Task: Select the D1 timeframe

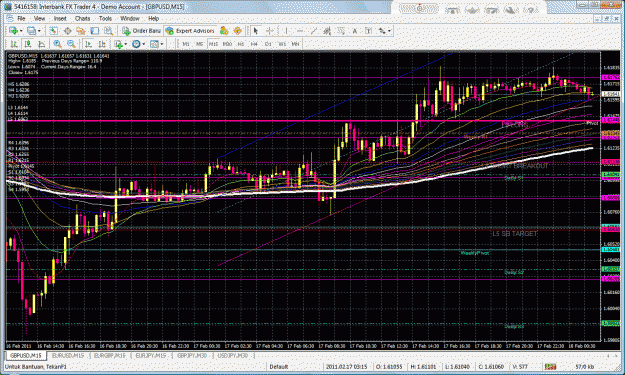Action: click(x=268, y=44)
